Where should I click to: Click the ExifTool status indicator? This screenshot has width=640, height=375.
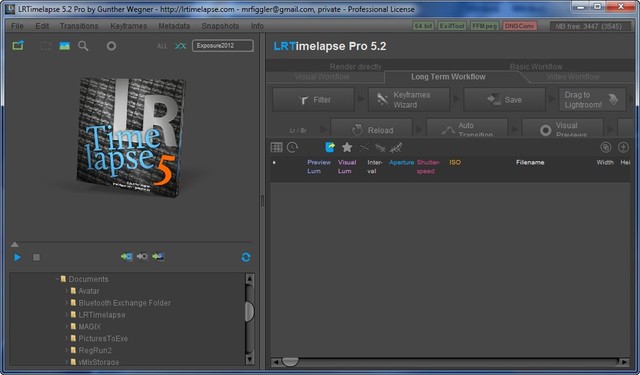point(452,26)
